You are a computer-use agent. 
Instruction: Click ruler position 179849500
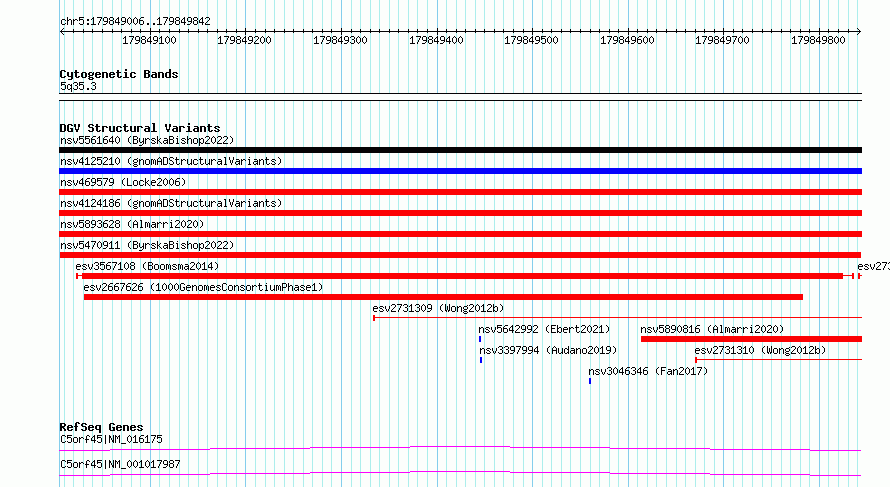tap(532, 40)
